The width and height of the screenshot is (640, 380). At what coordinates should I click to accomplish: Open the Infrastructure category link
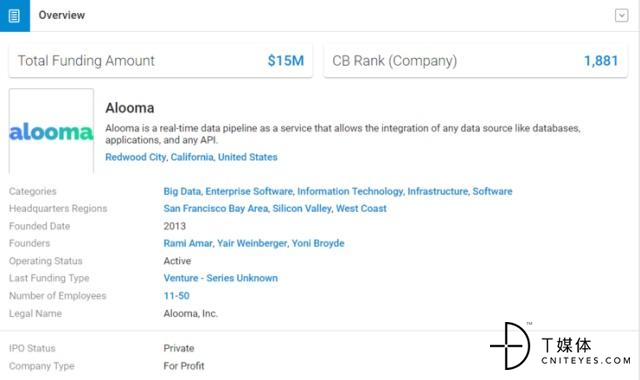point(438,191)
